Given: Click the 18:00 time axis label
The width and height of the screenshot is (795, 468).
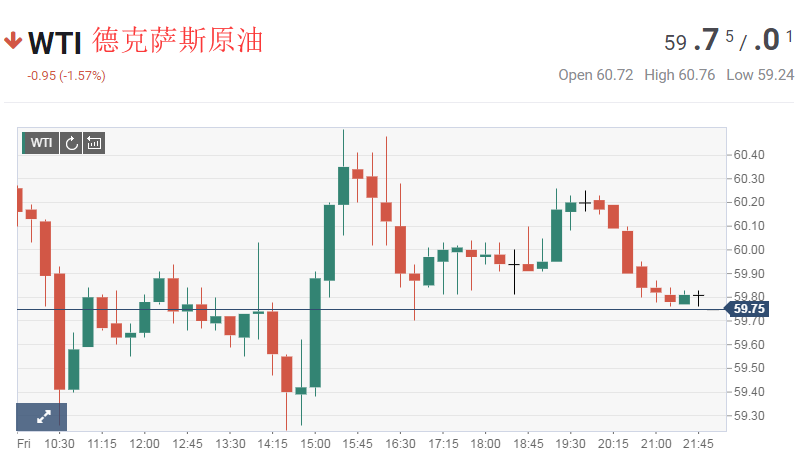Looking at the screenshot, I should [x=485, y=443].
